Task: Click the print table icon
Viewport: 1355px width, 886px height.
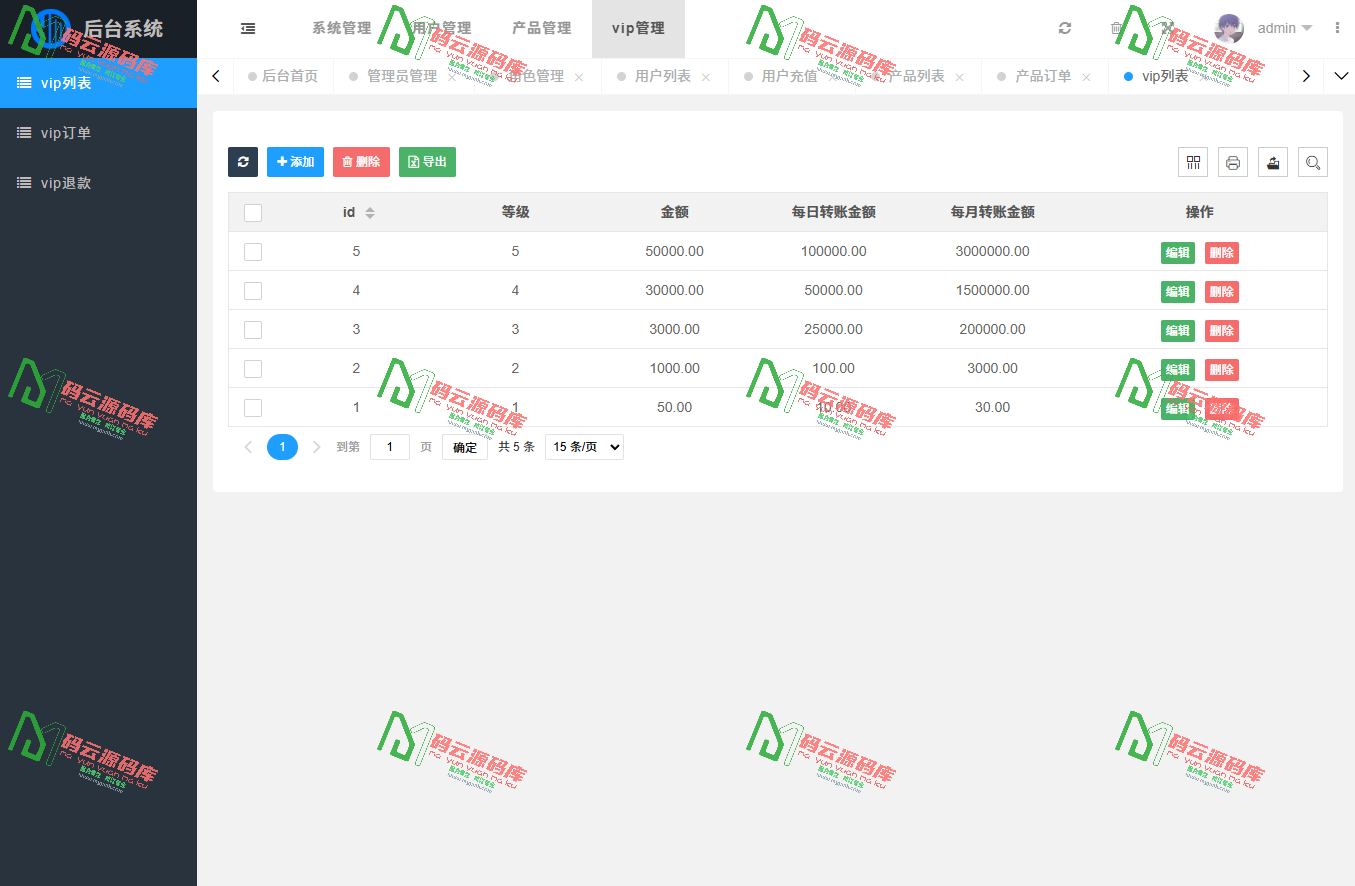Action: click(x=1232, y=161)
